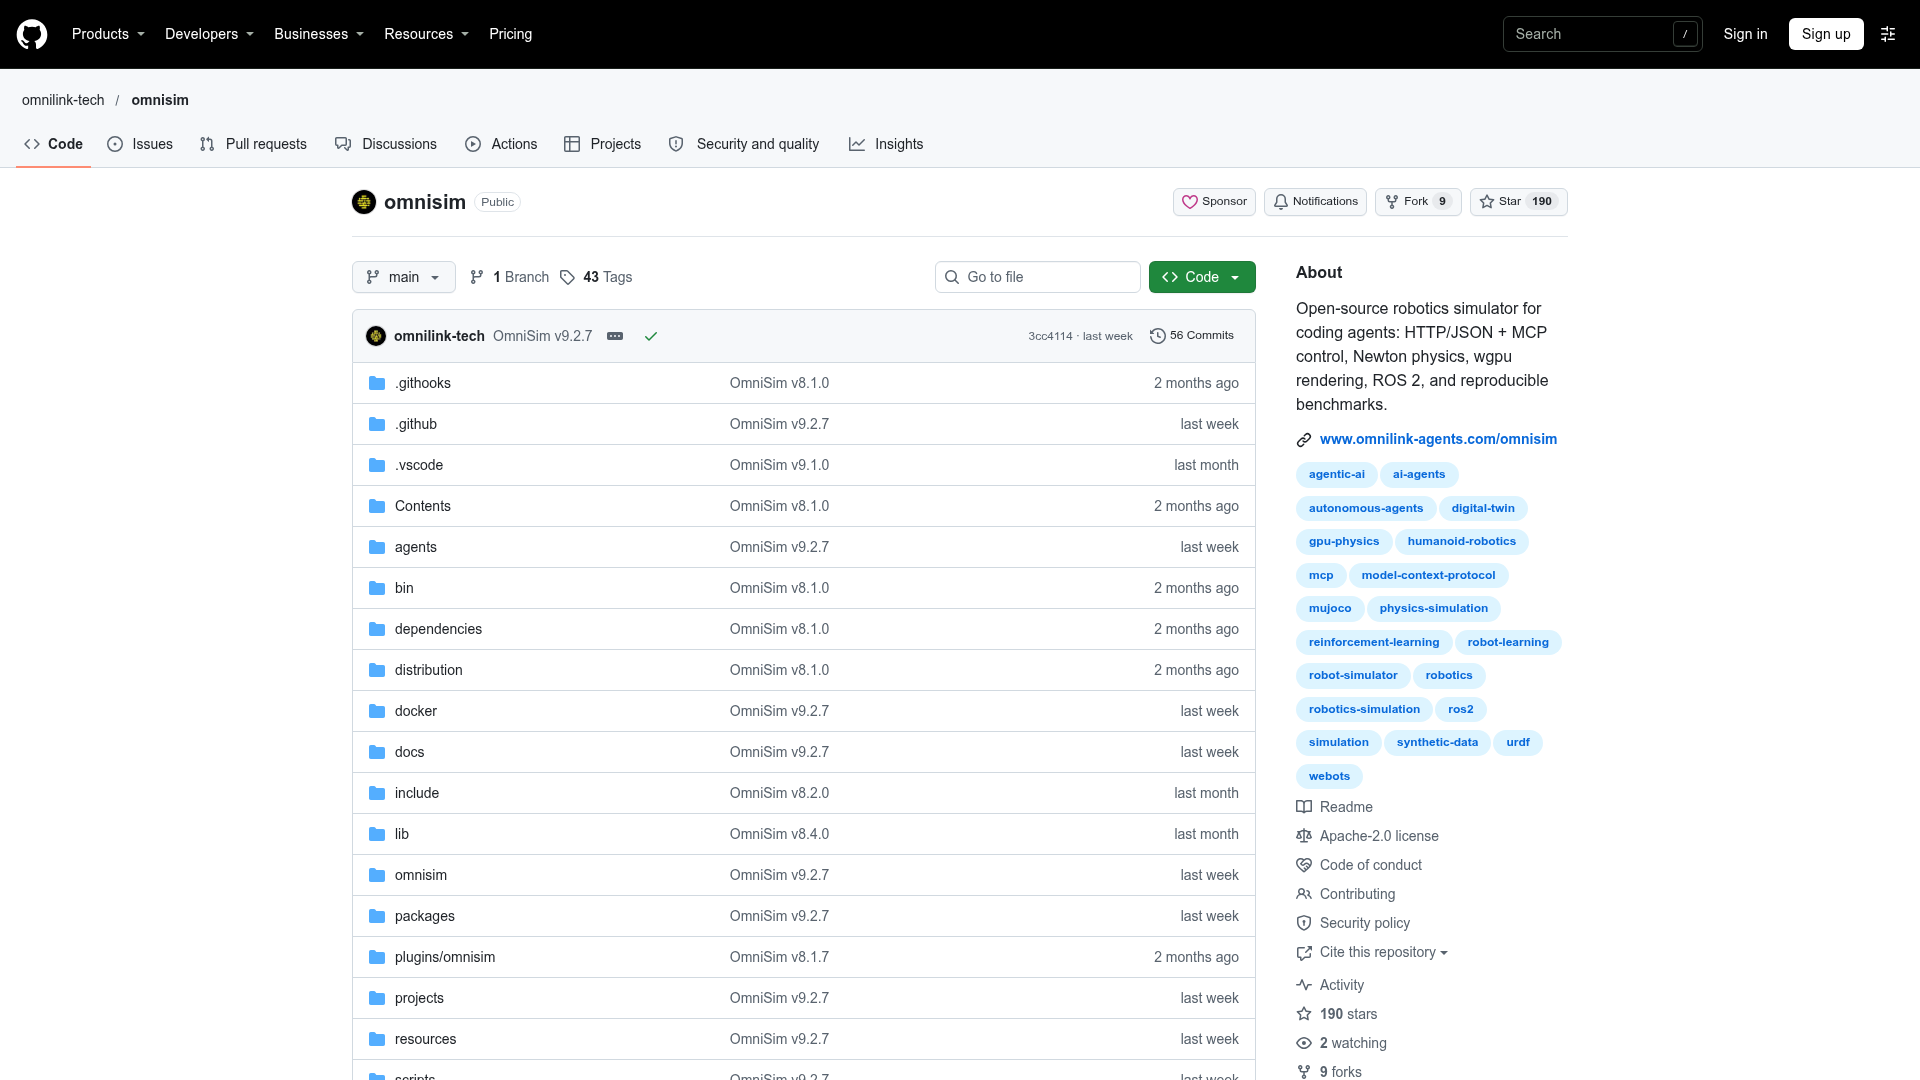Switch to the Issues tab
This screenshot has width=1920, height=1080.
click(140, 144)
